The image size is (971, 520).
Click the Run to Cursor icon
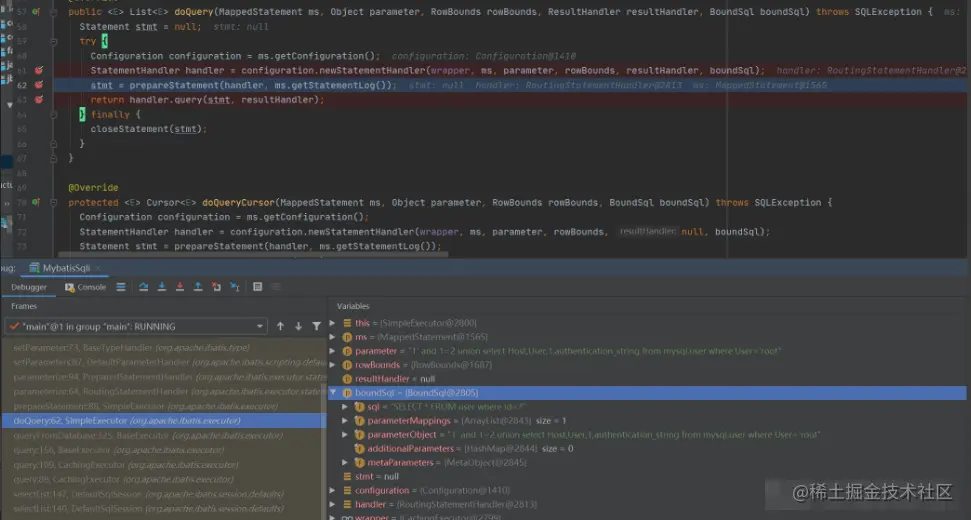tap(235, 287)
